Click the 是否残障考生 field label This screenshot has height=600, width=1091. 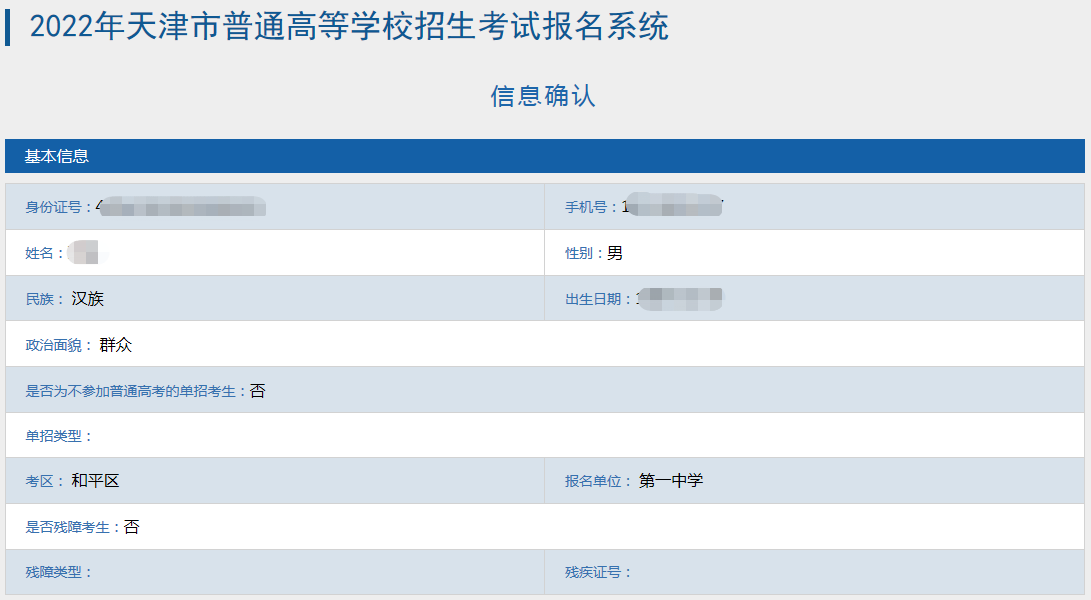pos(70,527)
